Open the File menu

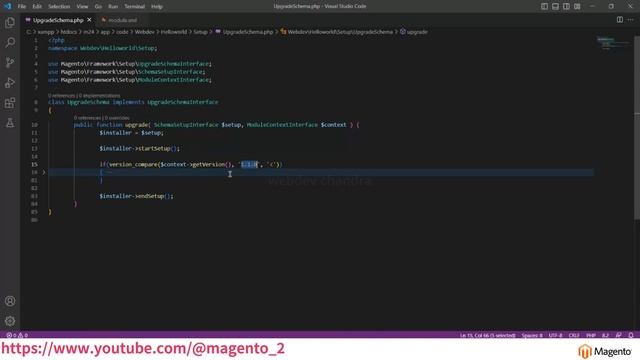pyautogui.click(x=22, y=6)
